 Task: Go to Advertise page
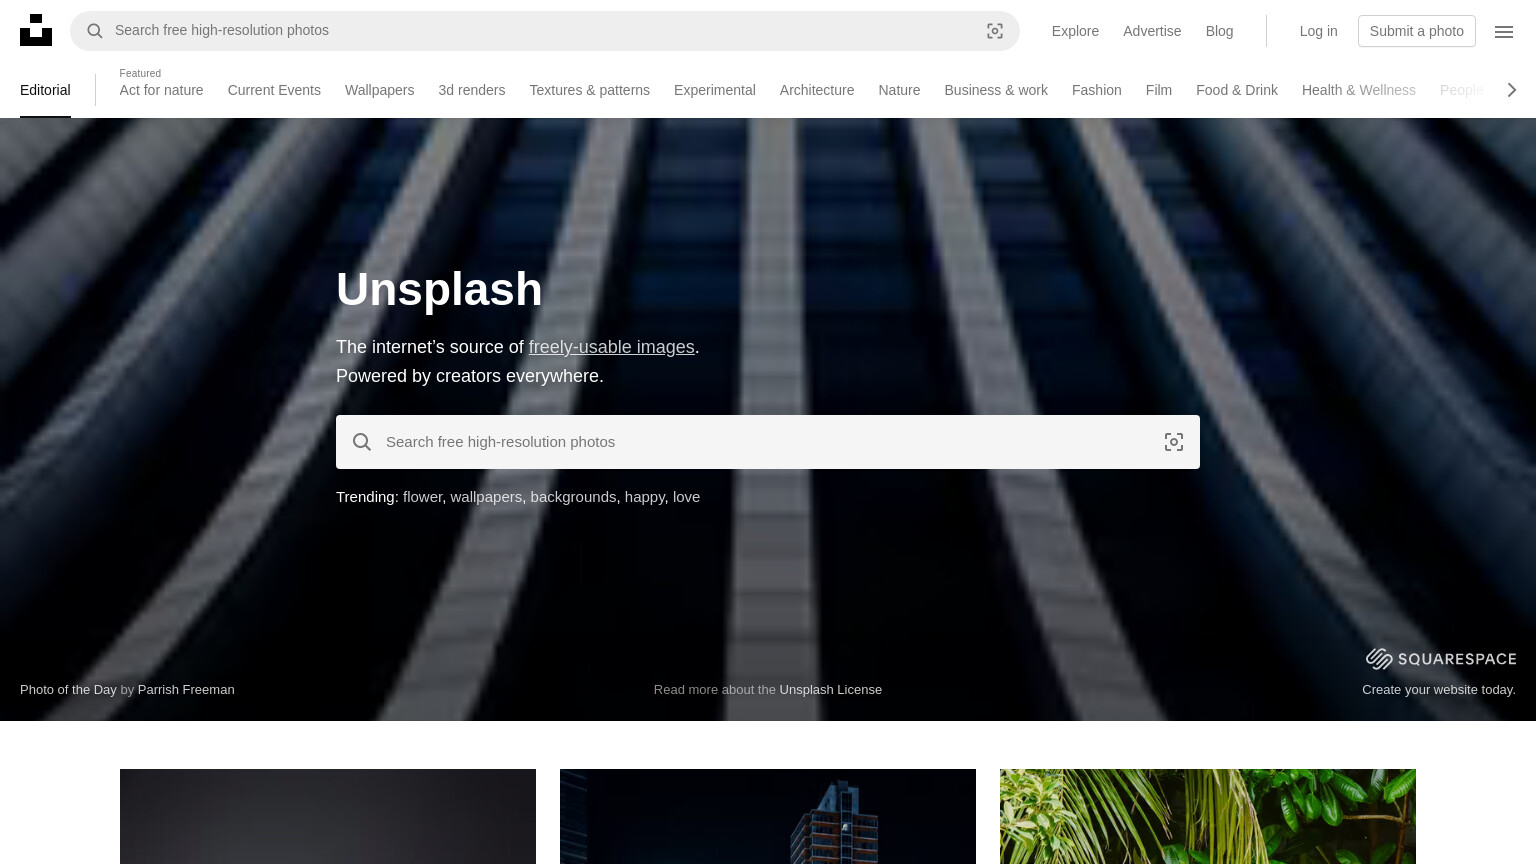point(1152,31)
